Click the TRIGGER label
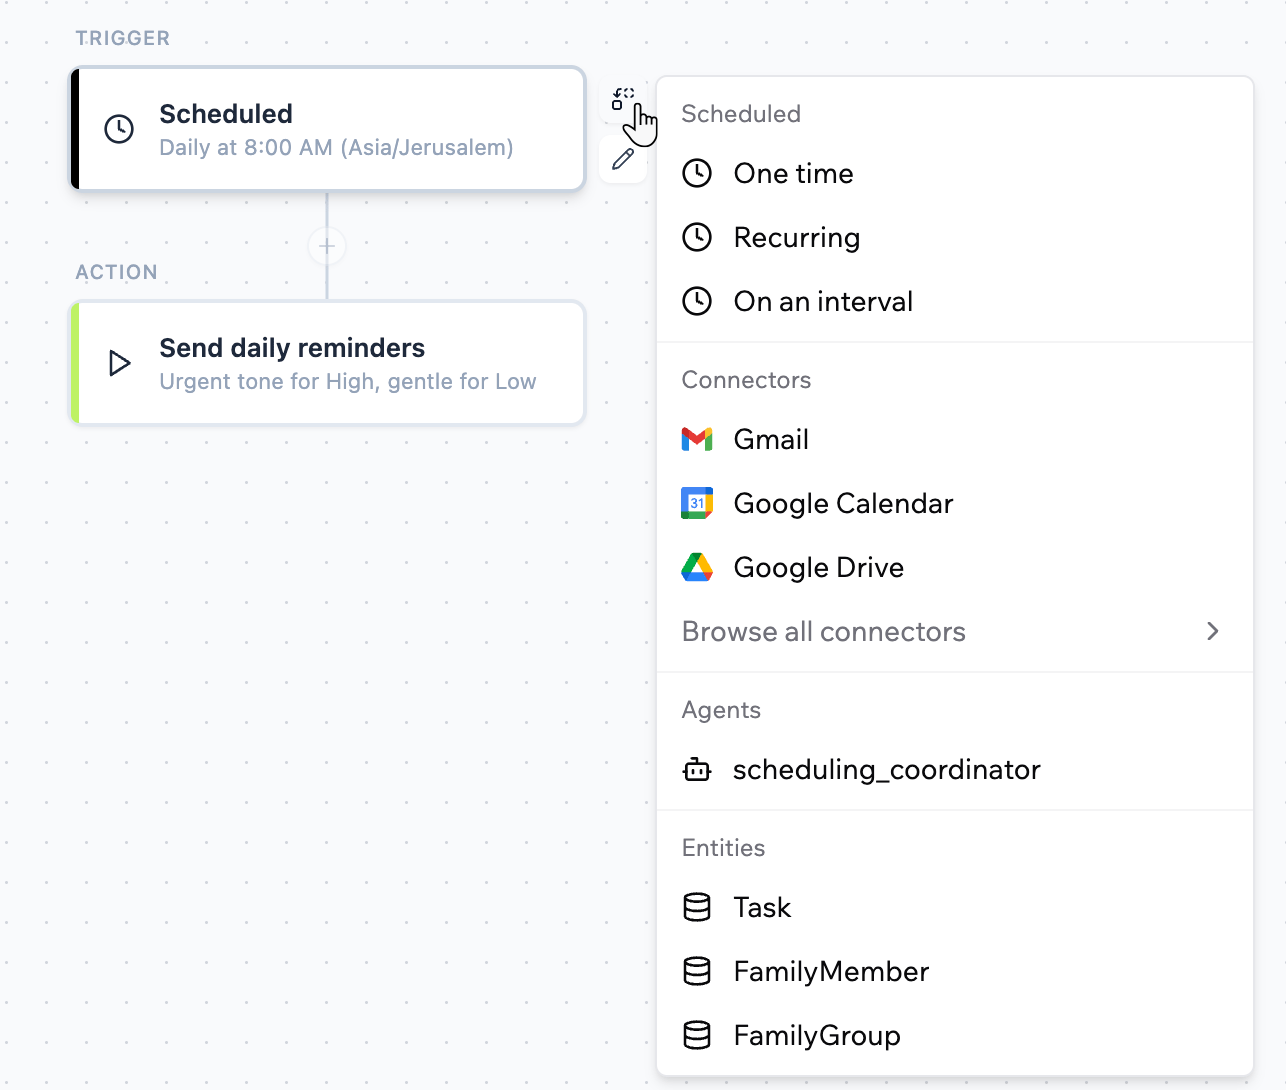The image size is (1286, 1090). [x=123, y=38]
